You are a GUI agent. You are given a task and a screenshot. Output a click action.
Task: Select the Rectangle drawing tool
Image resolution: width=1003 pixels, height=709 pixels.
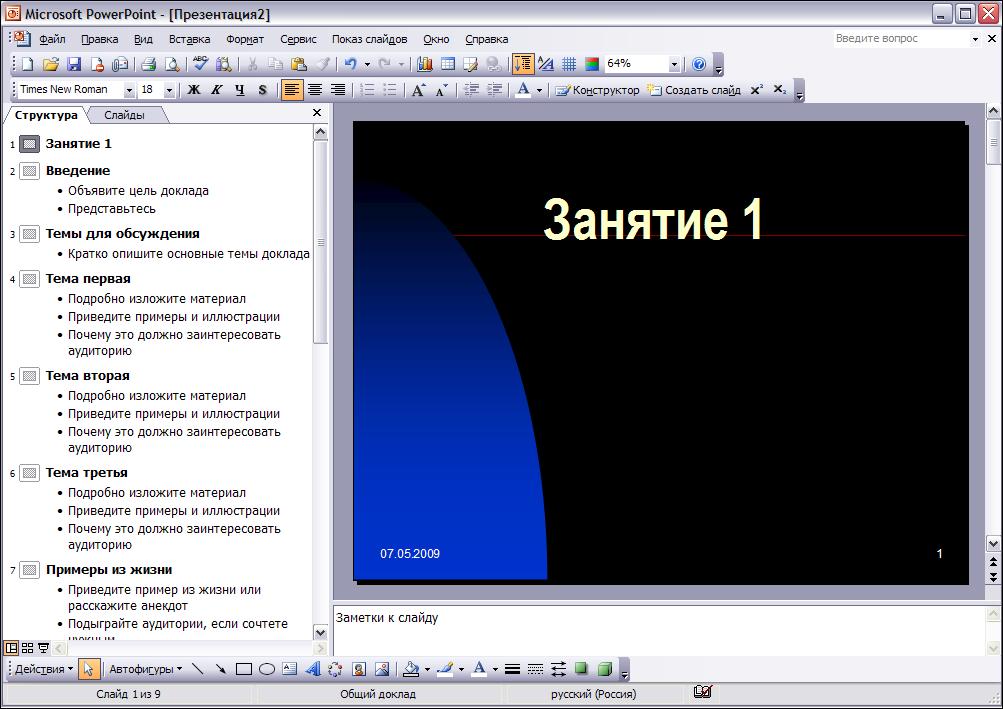244,669
